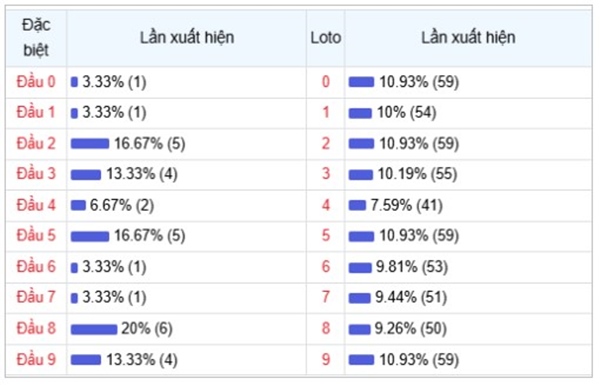Click the blue bar for Loto 4 at 7.59%
600x385 pixels.
357,206
